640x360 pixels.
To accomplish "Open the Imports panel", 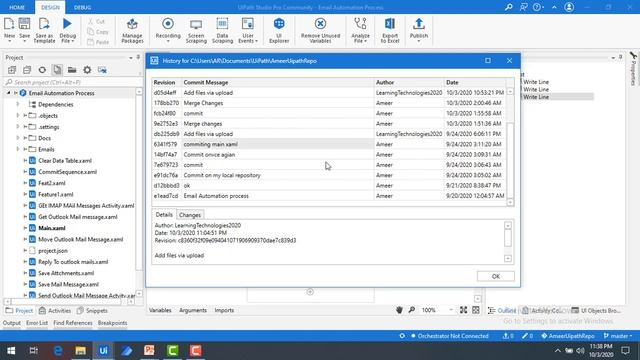I will (224, 310).
